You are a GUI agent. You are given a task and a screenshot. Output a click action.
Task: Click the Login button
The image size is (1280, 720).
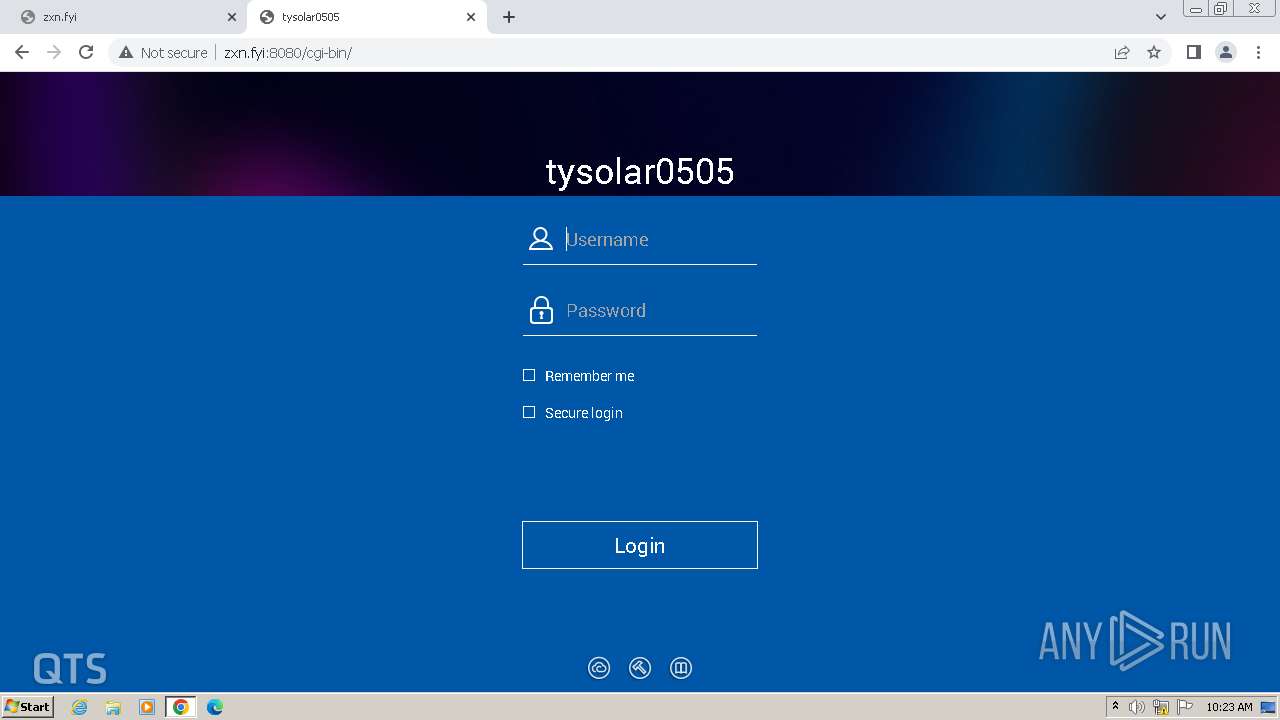point(640,545)
